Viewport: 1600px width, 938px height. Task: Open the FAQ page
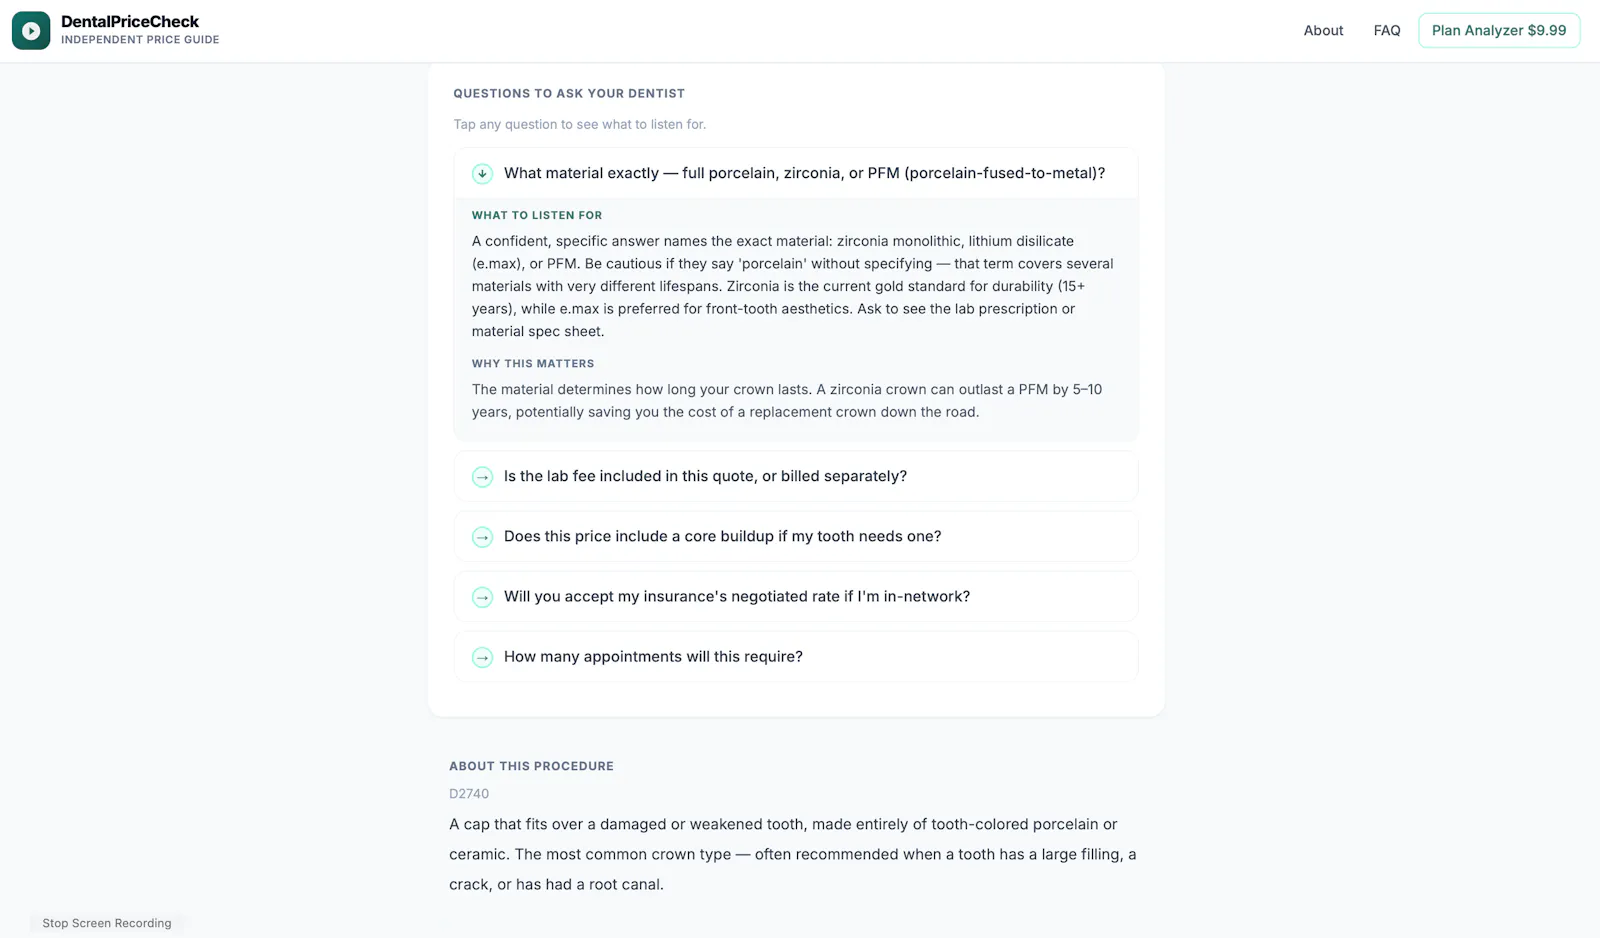(1387, 31)
